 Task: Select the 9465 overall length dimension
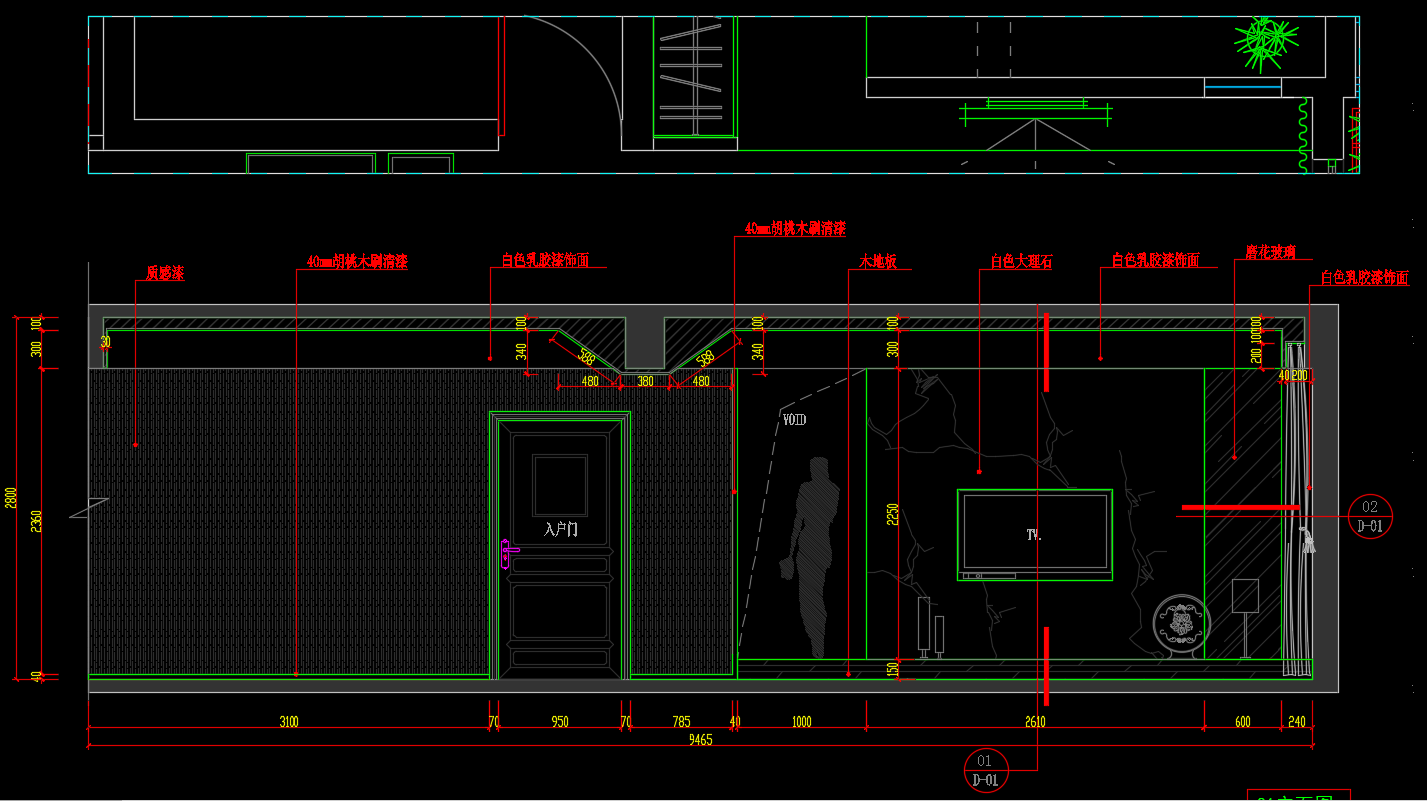(700, 740)
